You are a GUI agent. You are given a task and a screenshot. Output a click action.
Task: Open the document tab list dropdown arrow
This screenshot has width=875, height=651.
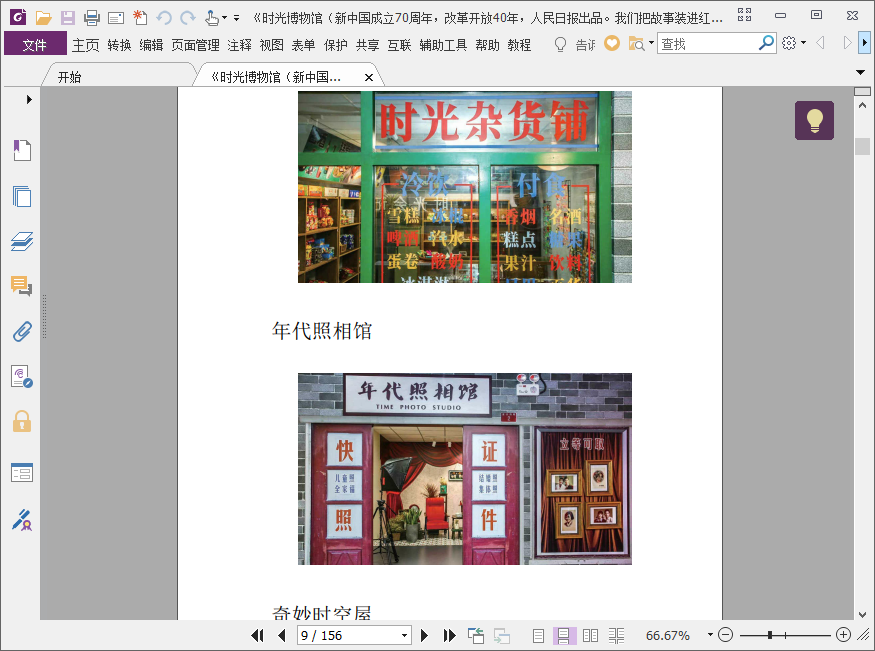click(860, 73)
